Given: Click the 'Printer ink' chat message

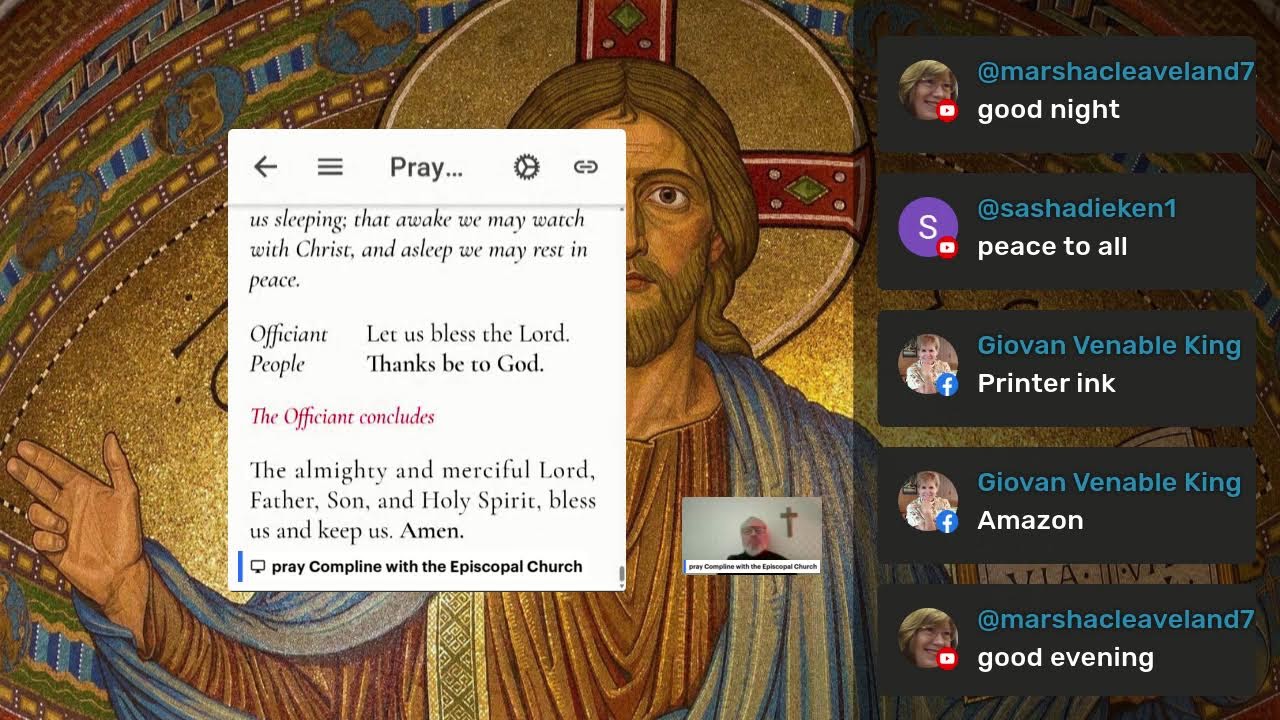Looking at the screenshot, I should [1046, 383].
